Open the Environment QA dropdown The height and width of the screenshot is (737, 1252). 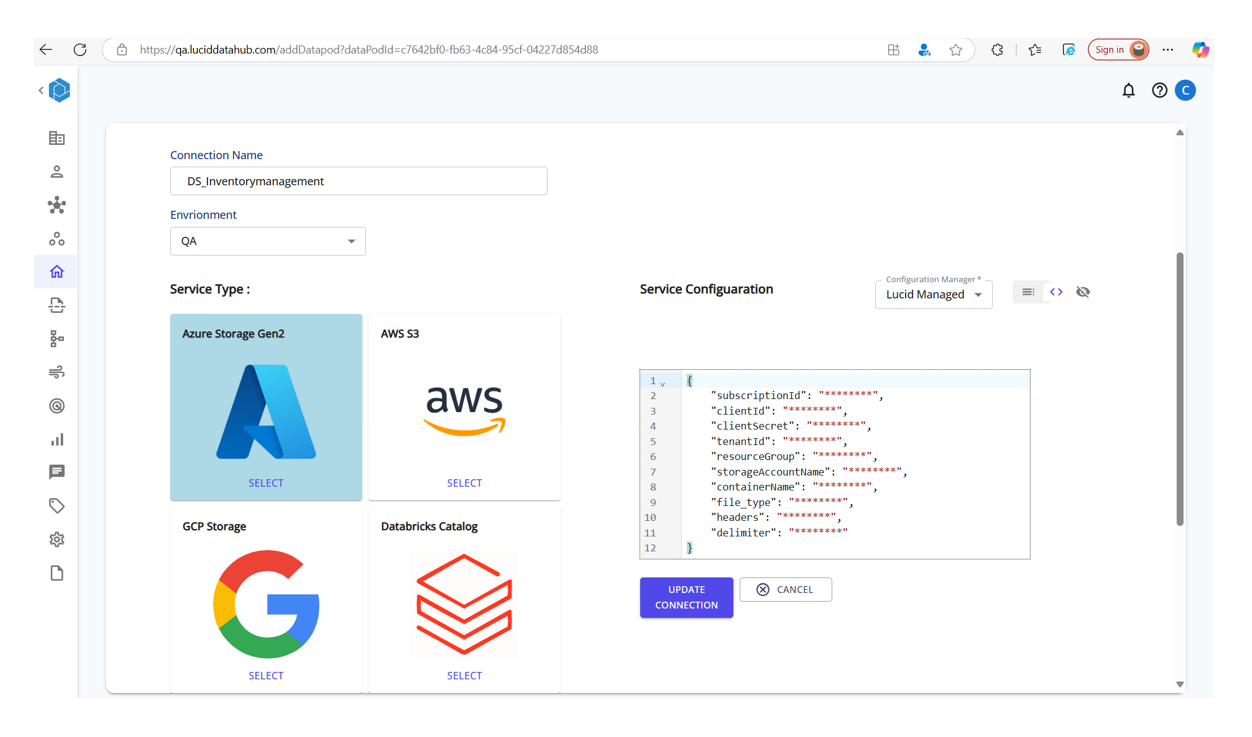268,241
